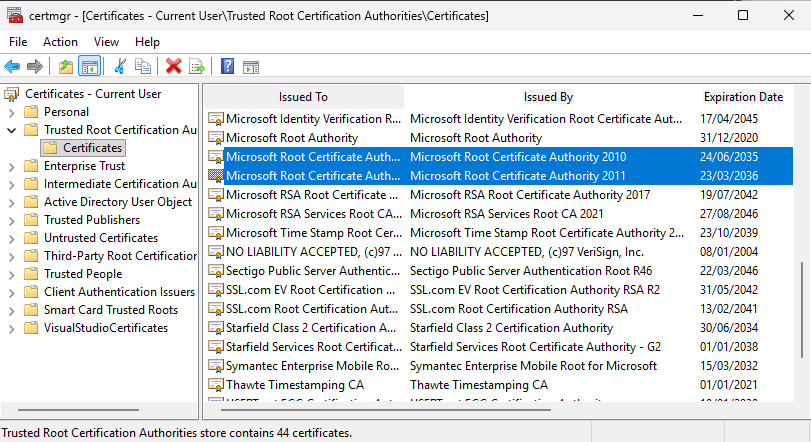Click certificate icon of Starfield Class 2 row
The height and width of the screenshot is (442, 811).
(x=216, y=328)
